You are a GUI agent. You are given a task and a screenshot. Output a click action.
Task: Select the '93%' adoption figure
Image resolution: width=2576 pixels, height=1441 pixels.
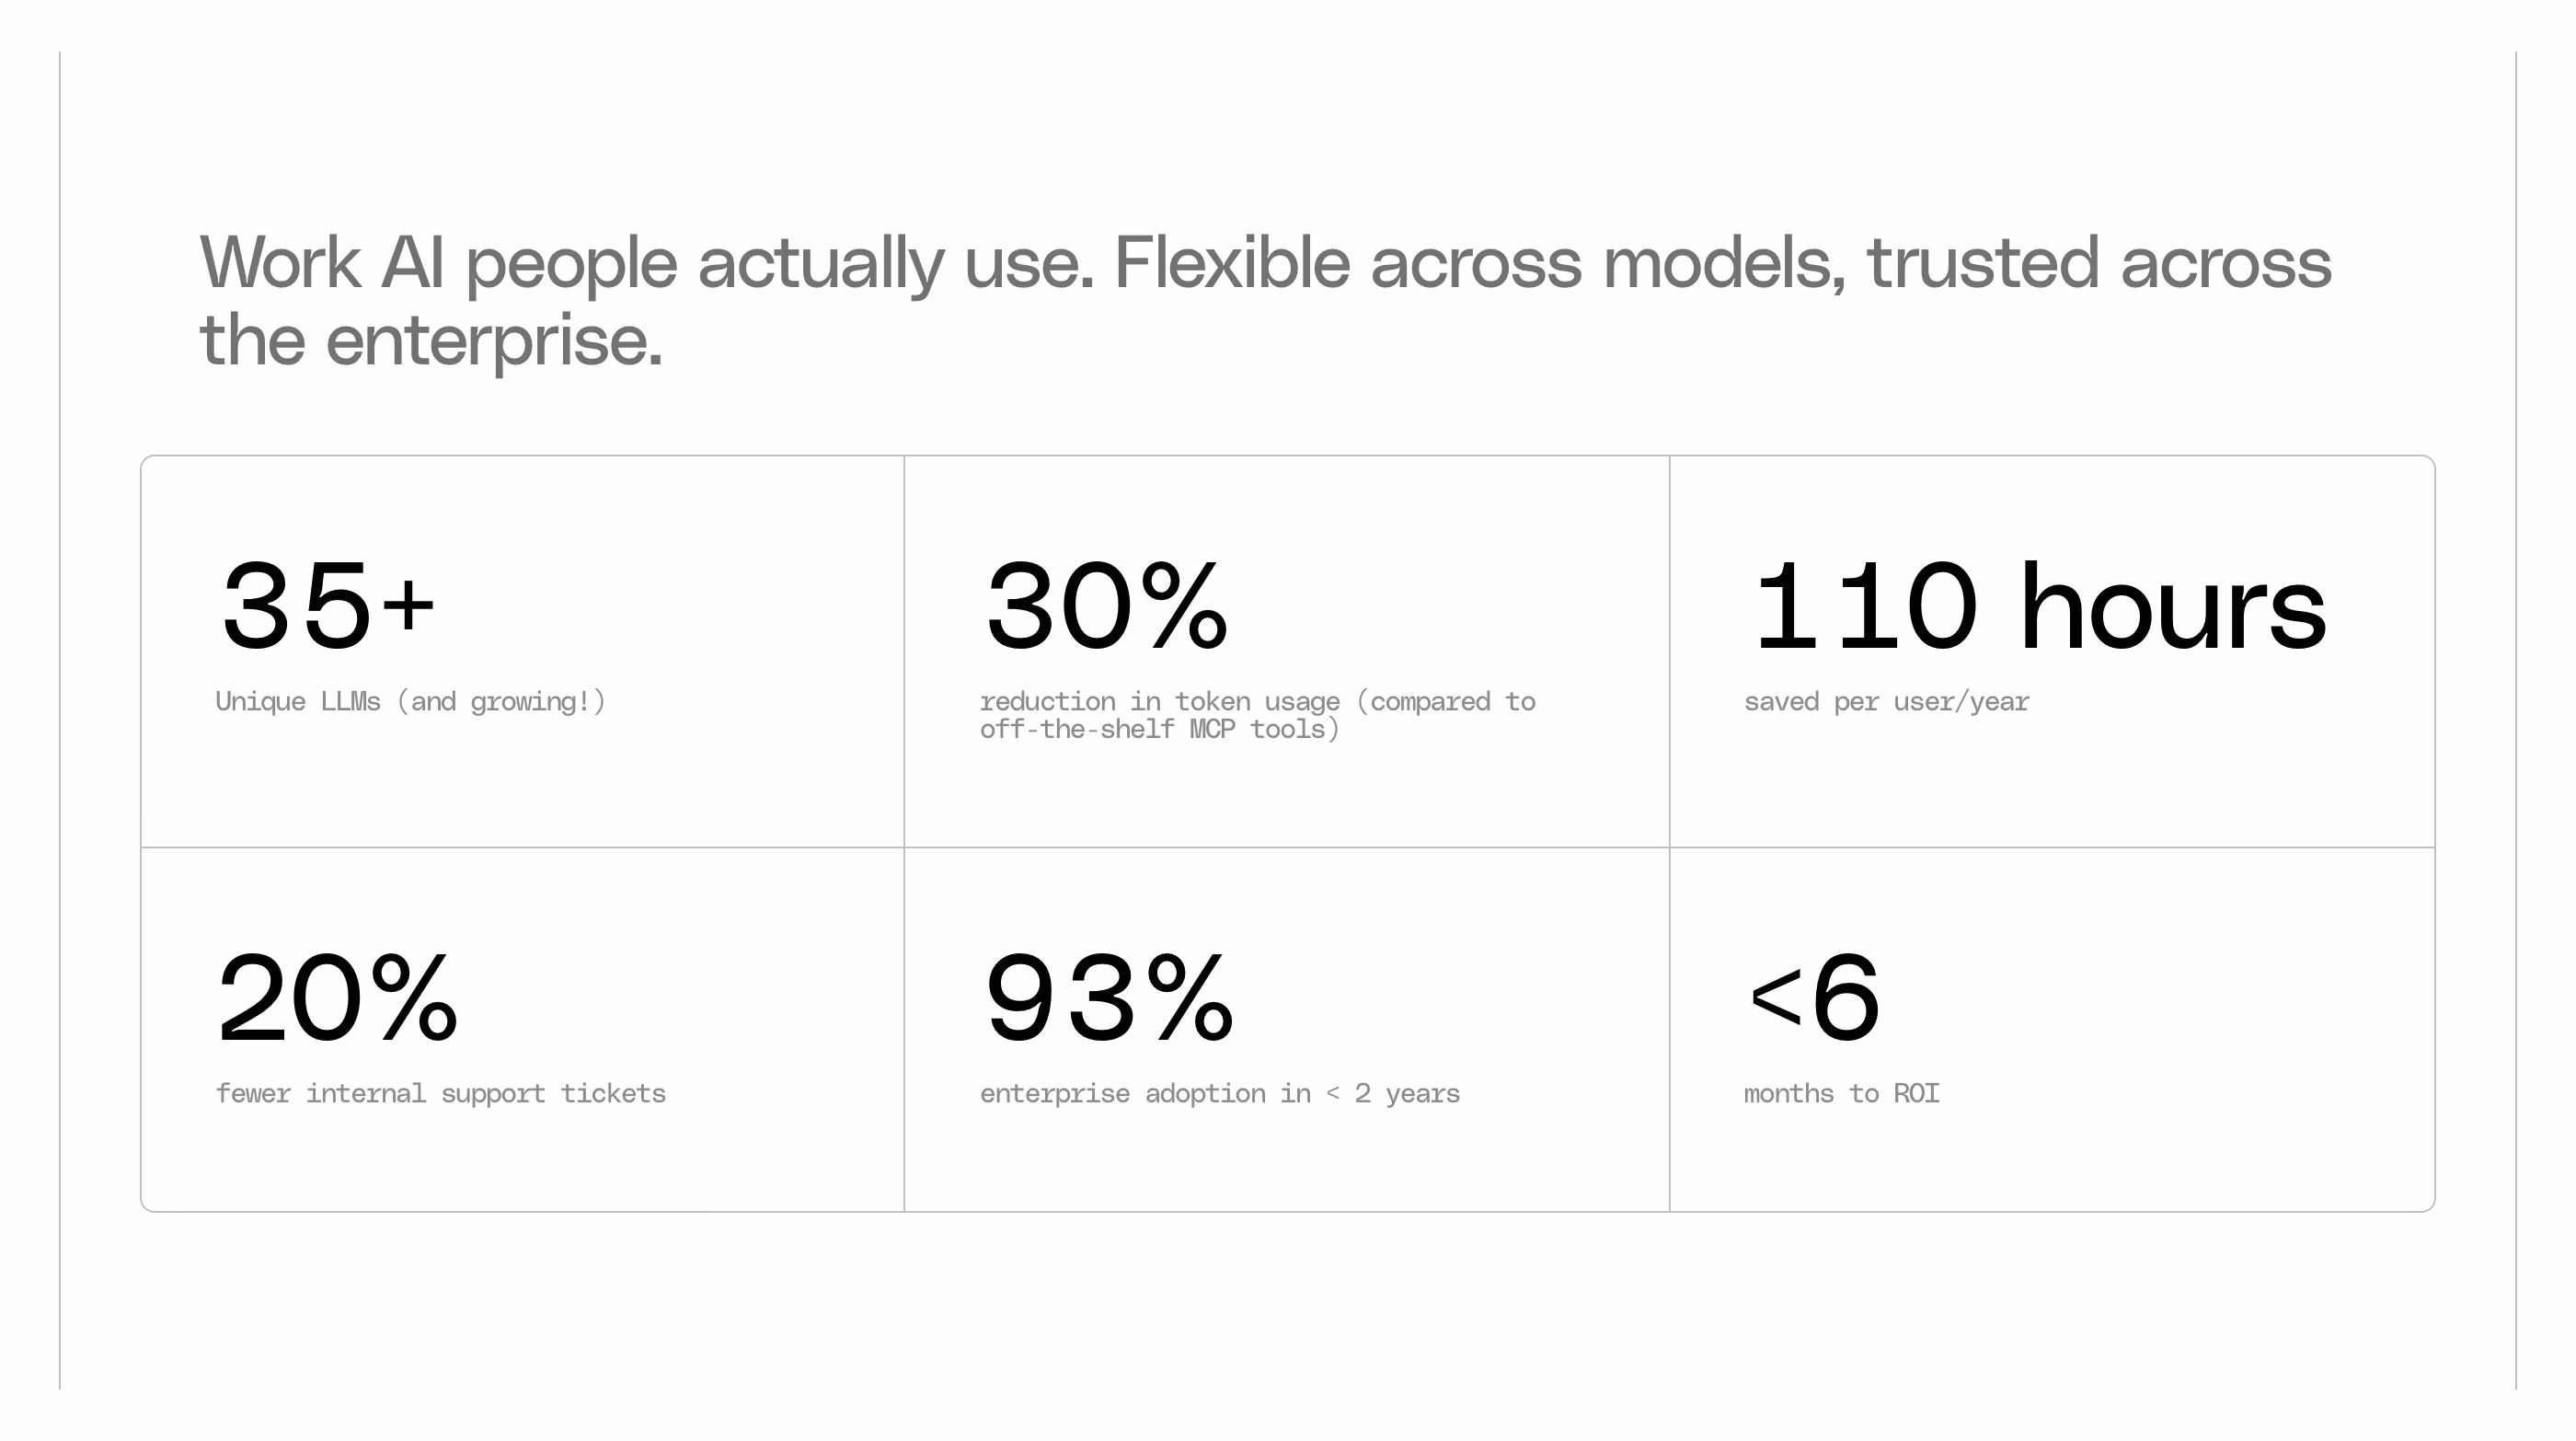click(x=1109, y=998)
